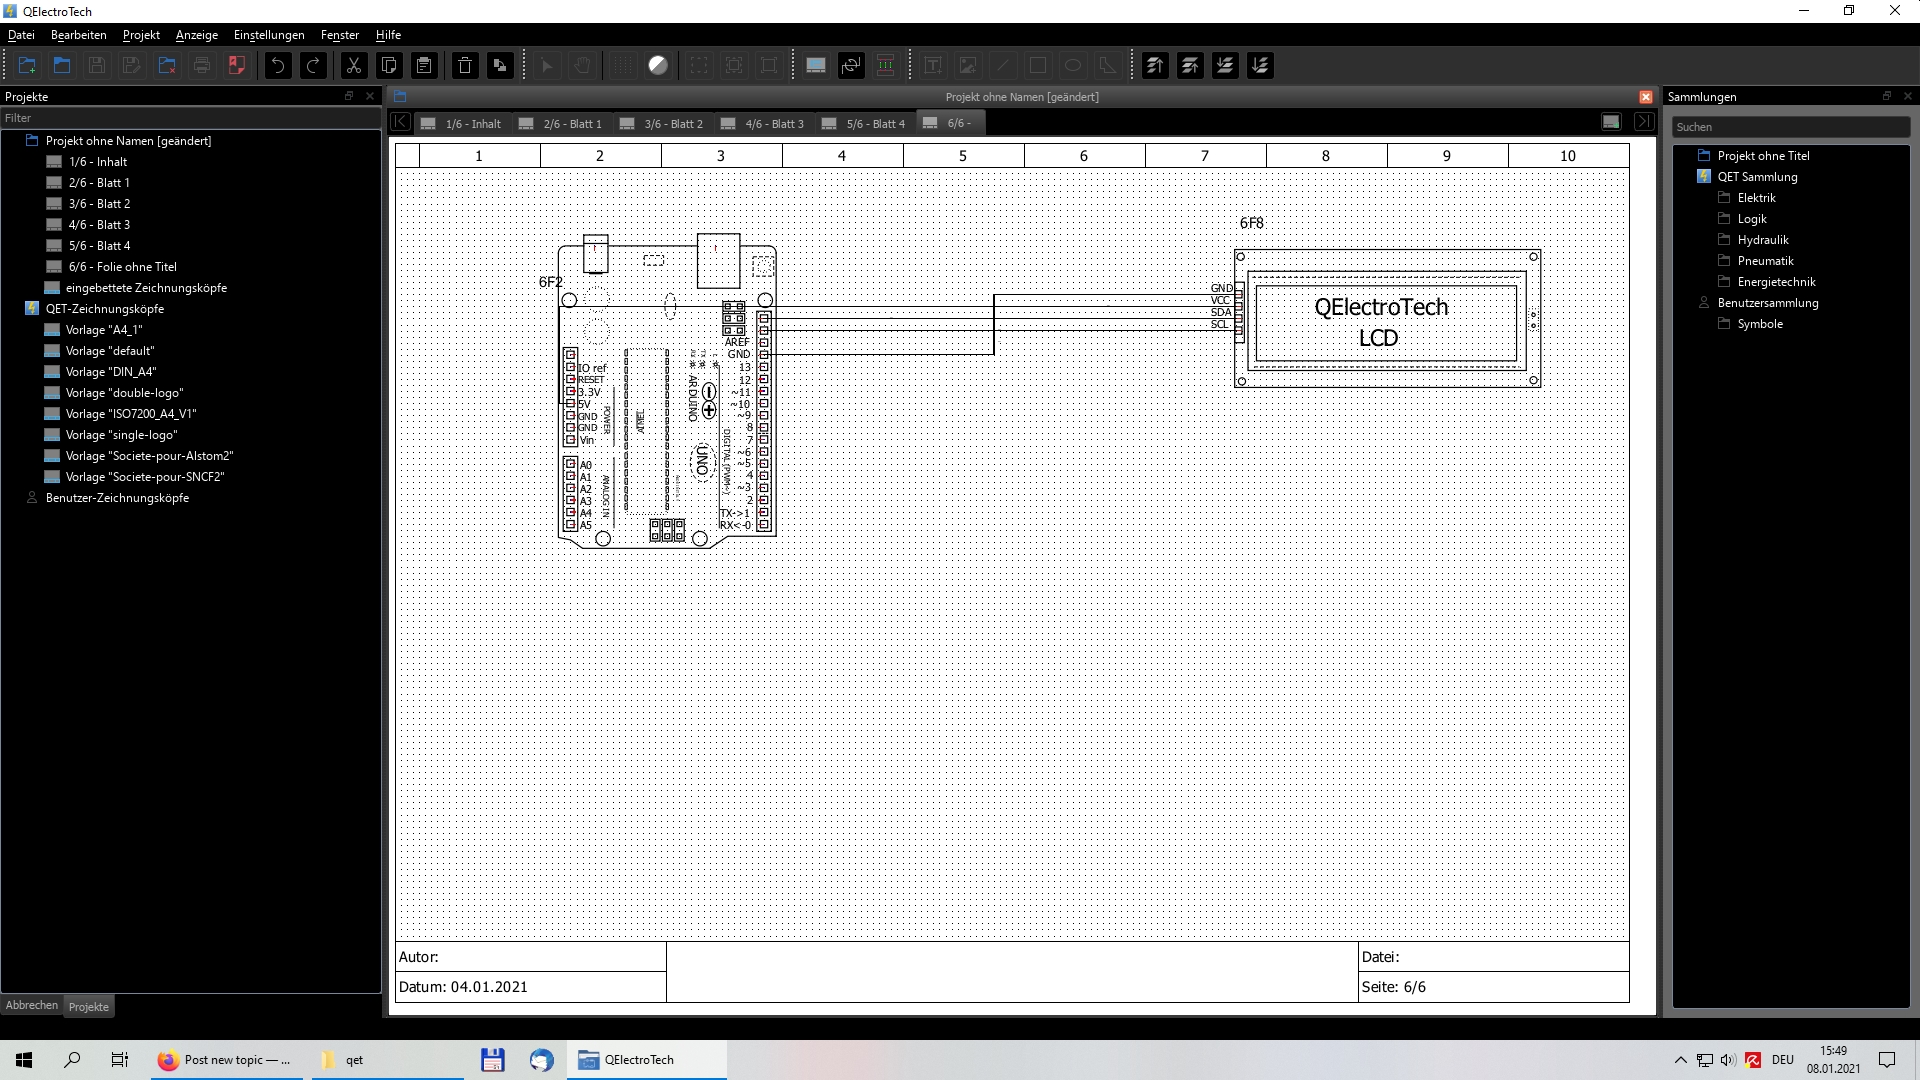Toggle the background color half-circle icon

tap(658, 66)
